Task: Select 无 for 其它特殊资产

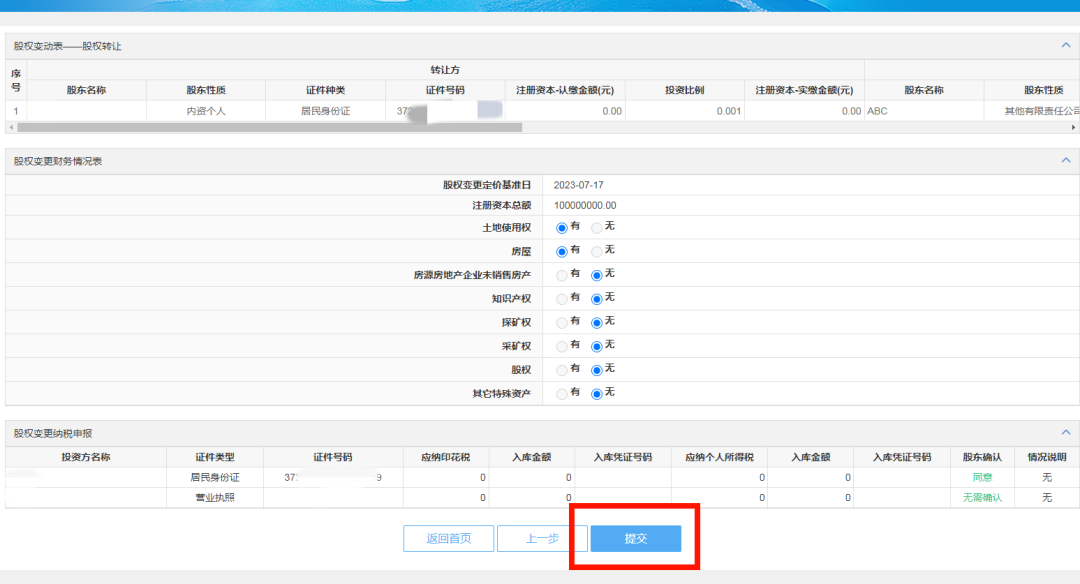Action: [597, 394]
